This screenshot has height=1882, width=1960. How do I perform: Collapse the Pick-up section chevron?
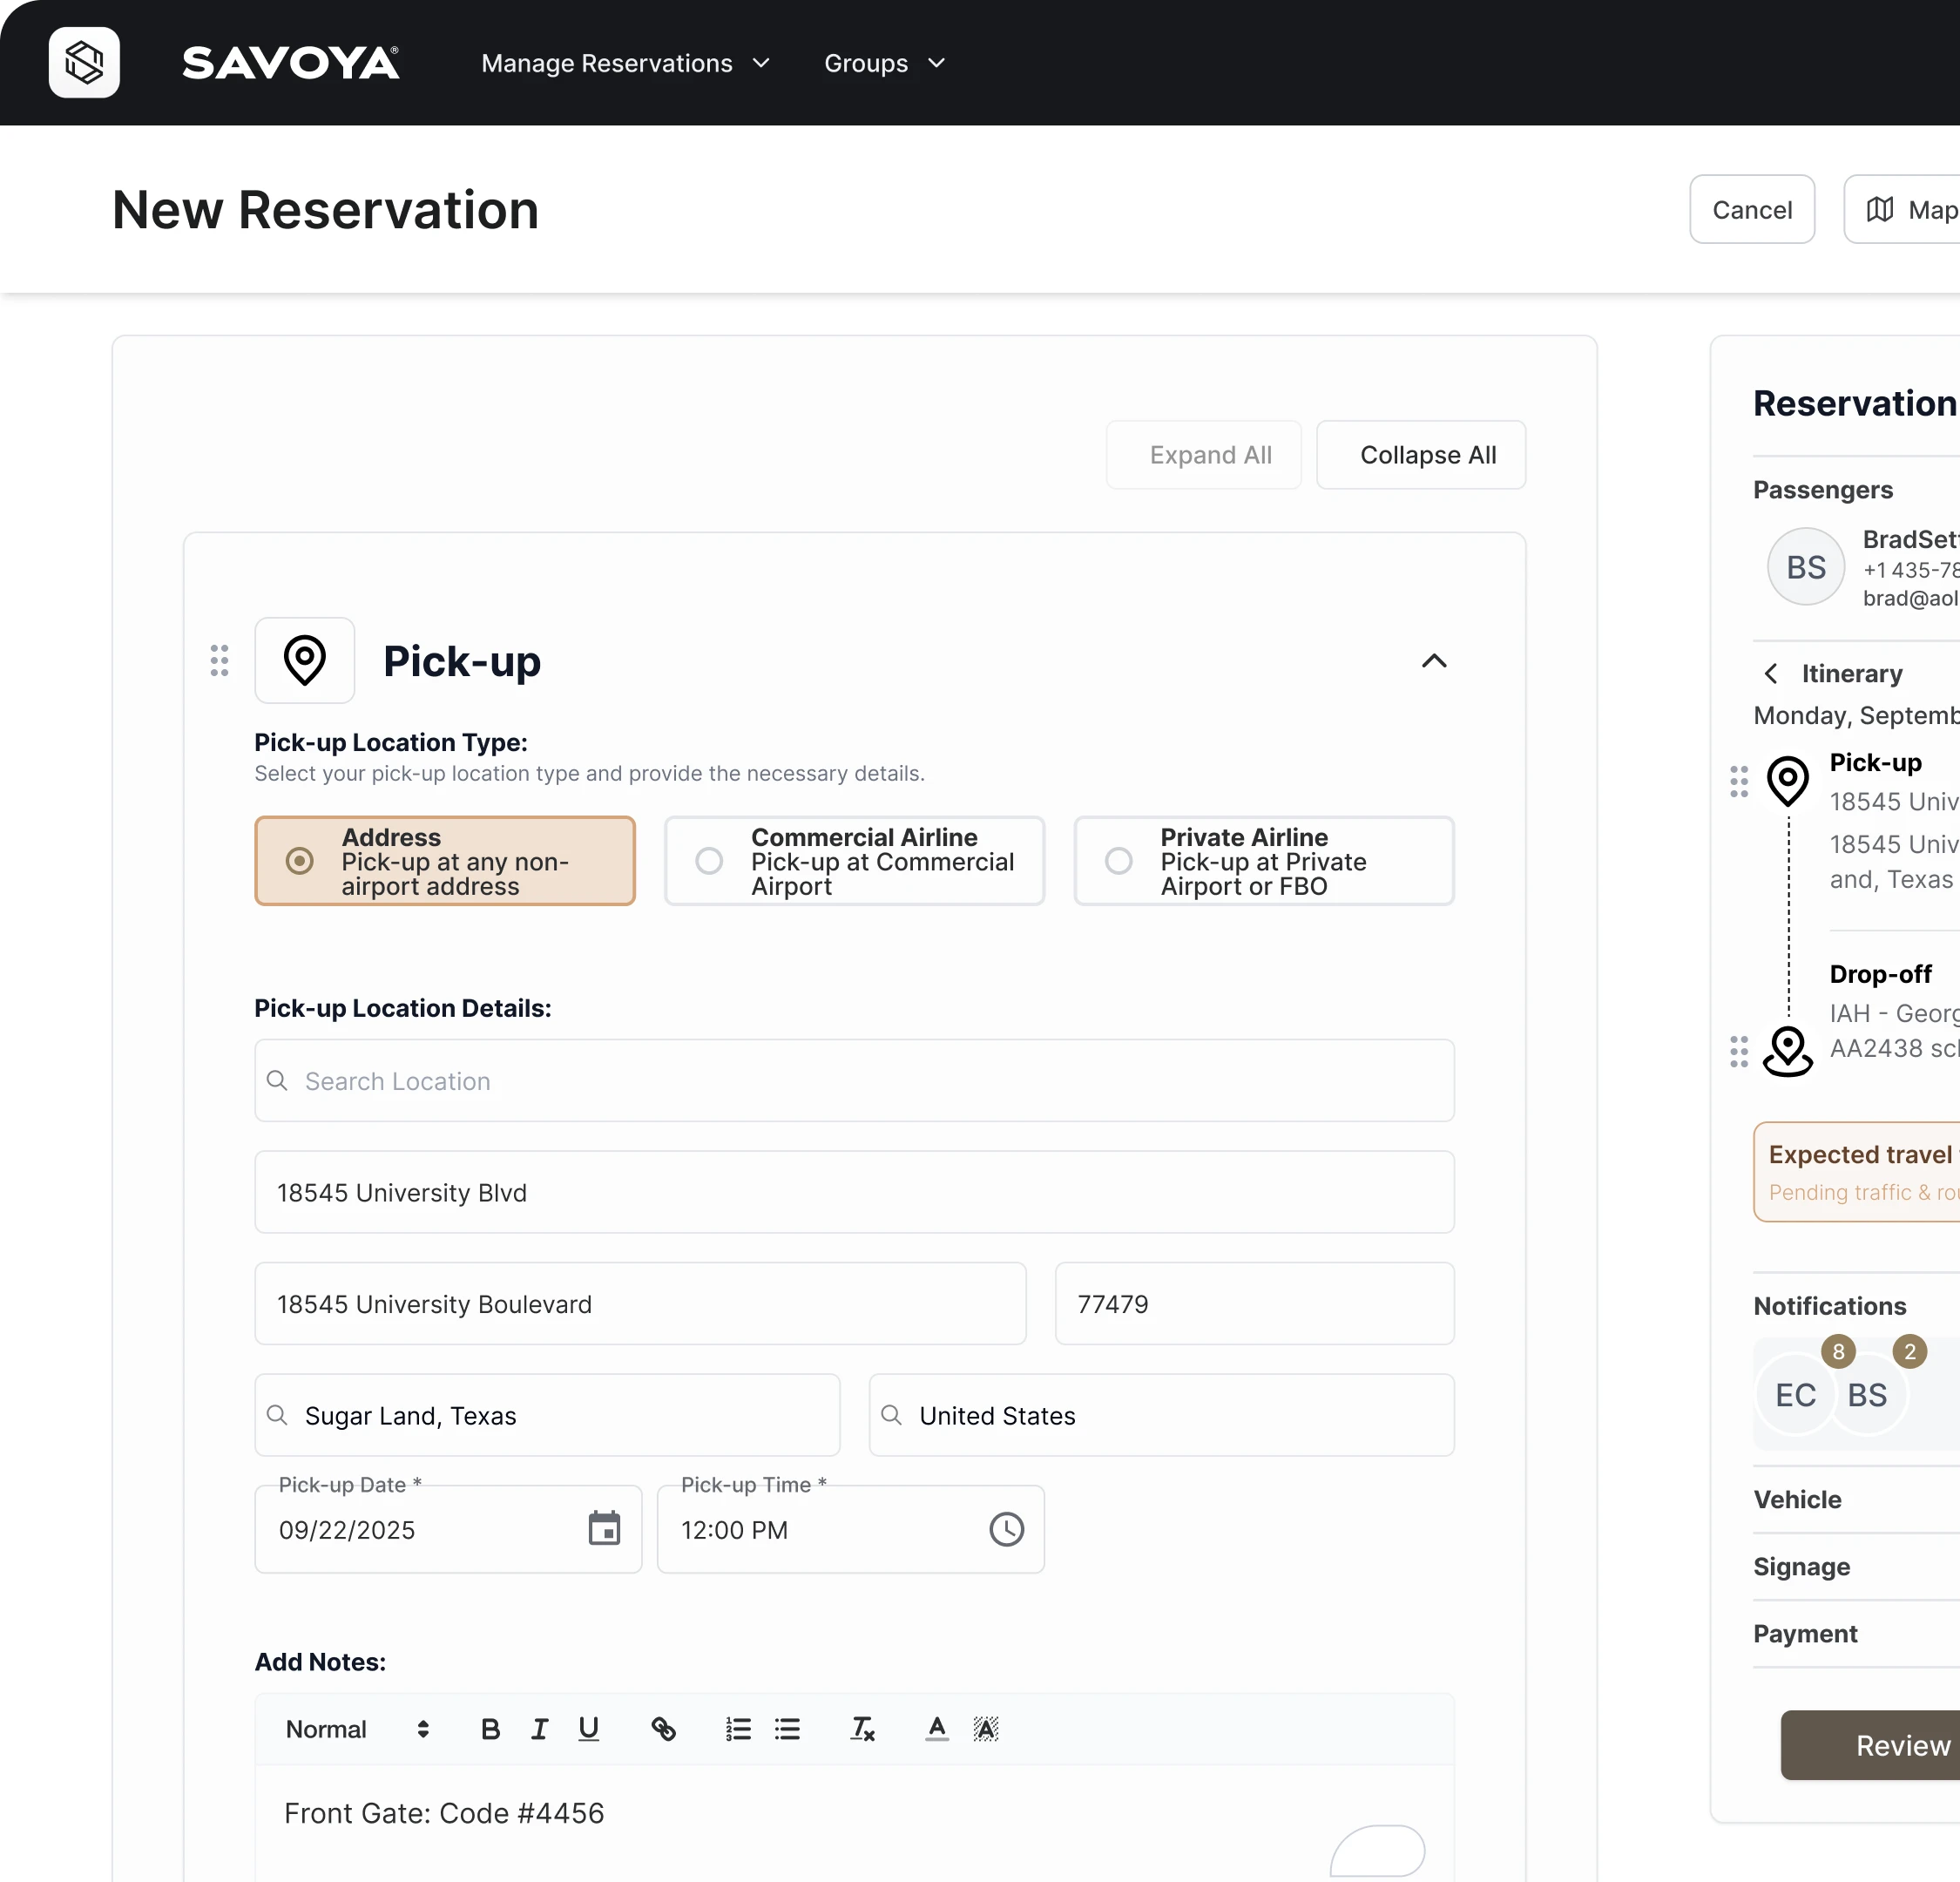1433,661
